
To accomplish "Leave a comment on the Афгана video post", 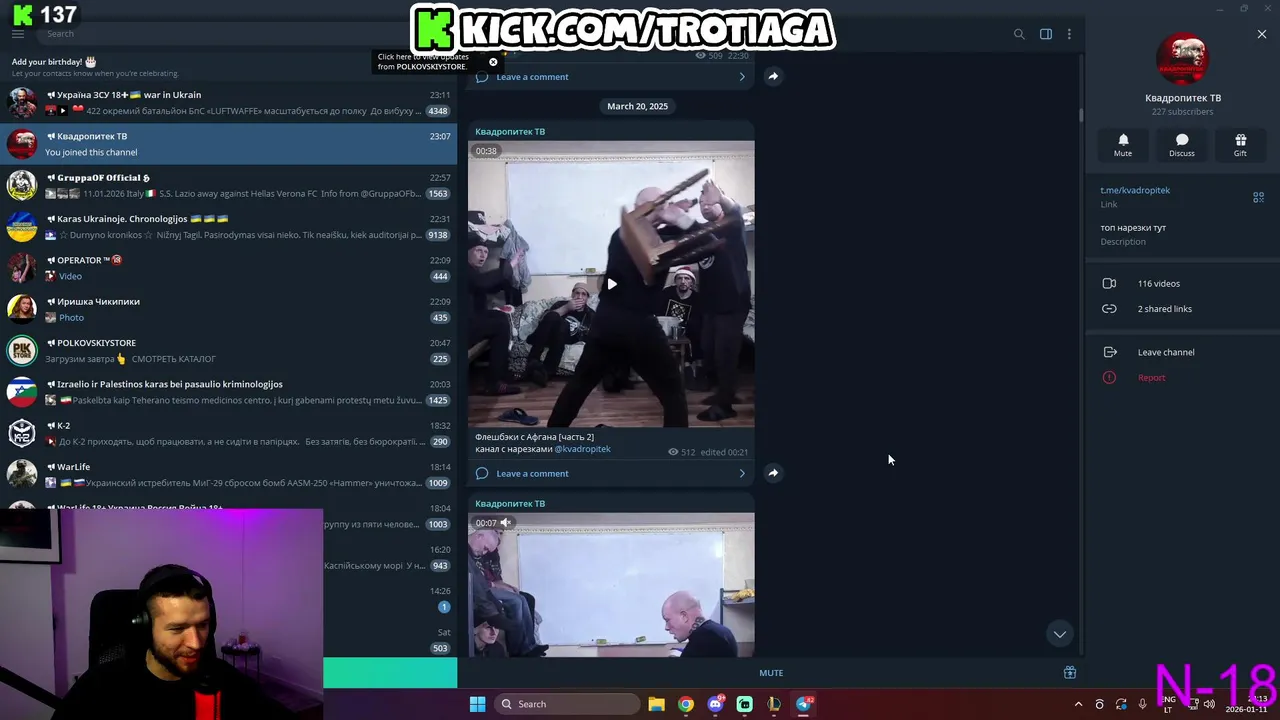I will 532,474.
